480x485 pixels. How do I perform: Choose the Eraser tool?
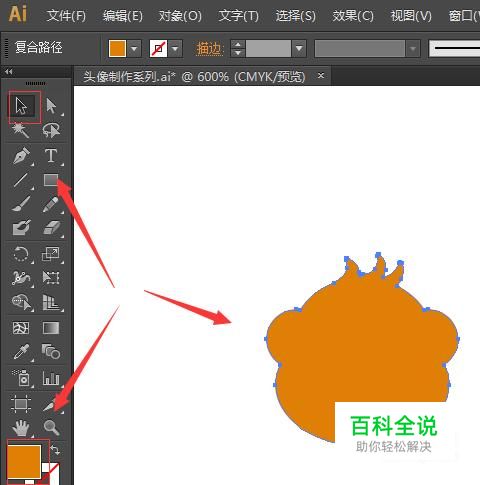51,228
